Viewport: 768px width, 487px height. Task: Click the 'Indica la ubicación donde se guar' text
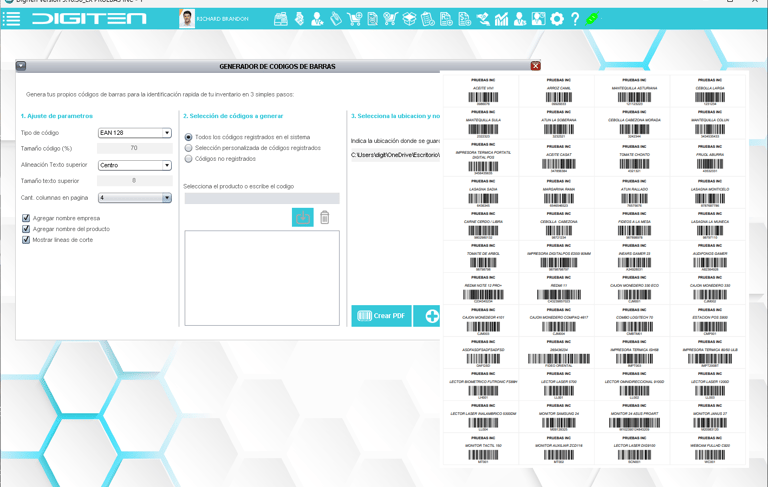coord(395,141)
